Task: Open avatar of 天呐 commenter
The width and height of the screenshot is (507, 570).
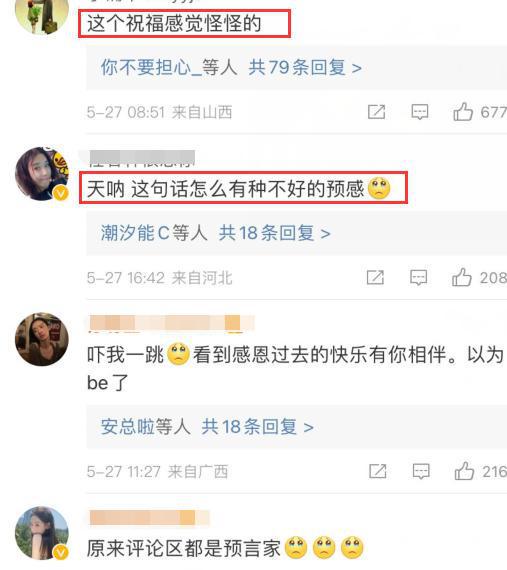Action: (42, 174)
